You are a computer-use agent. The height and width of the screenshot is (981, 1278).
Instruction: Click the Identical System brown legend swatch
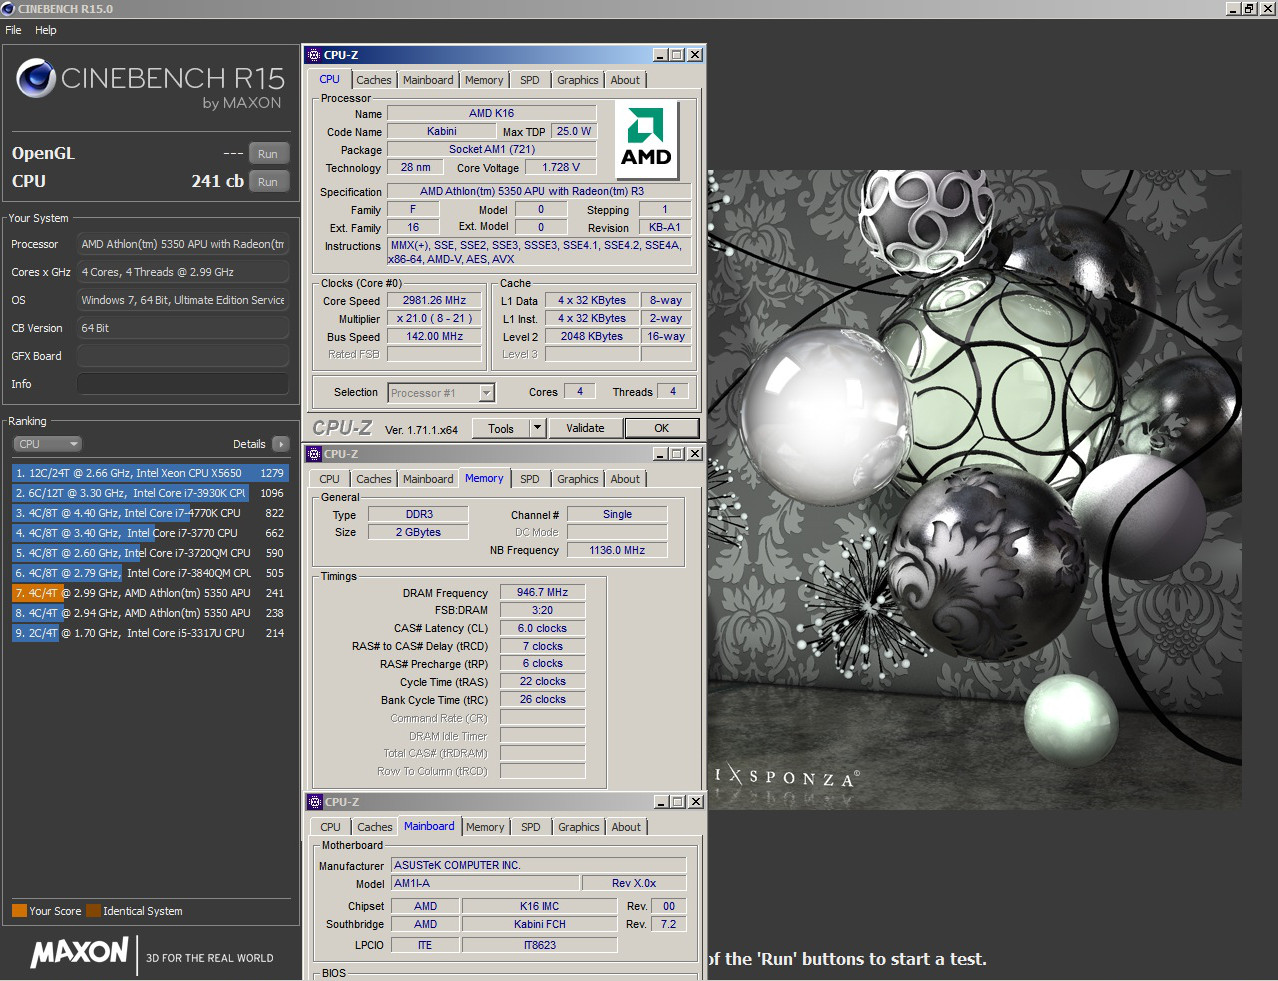(93, 911)
